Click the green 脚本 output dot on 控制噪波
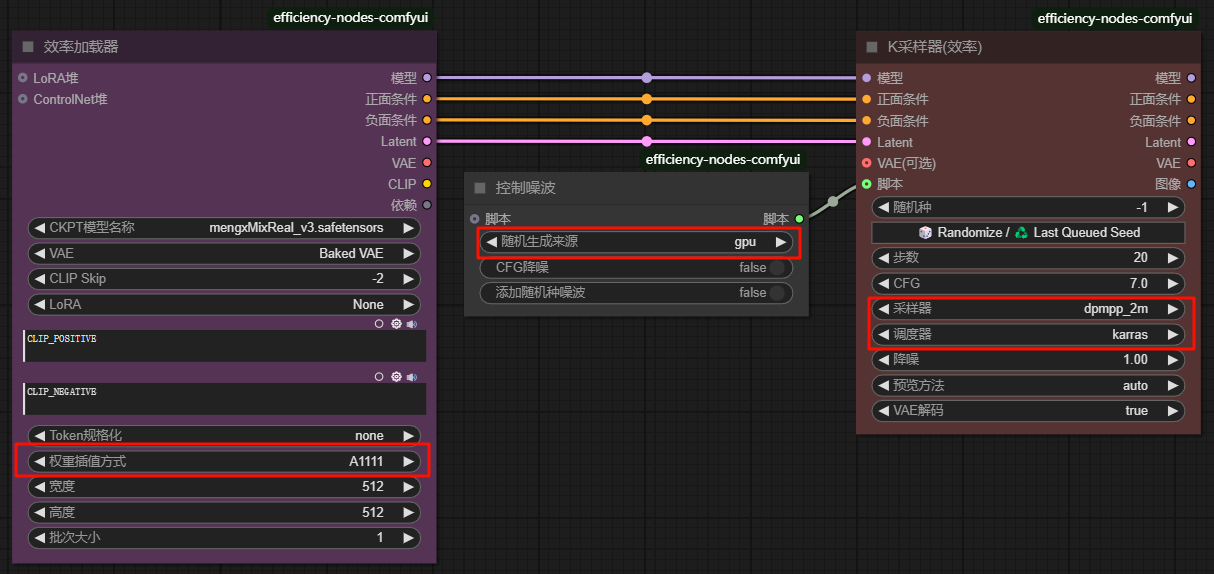 pyautogui.click(x=799, y=219)
